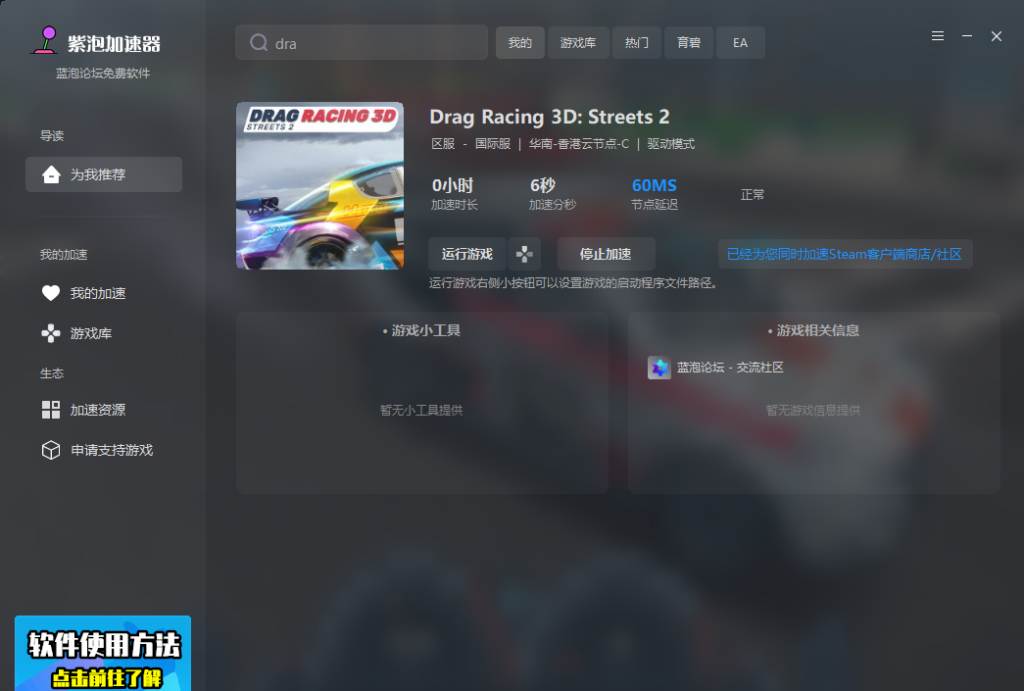Open the 热门 tab
This screenshot has width=1024, height=691.
pyautogui.click(x=637, y=43)
